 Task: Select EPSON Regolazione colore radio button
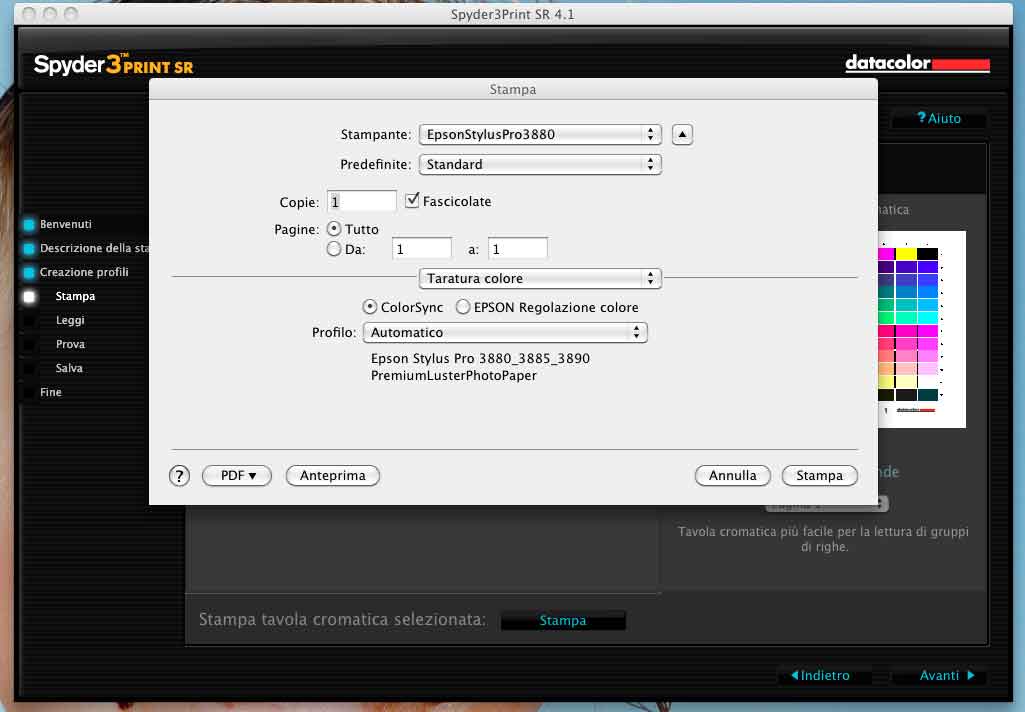coord(463,307)
